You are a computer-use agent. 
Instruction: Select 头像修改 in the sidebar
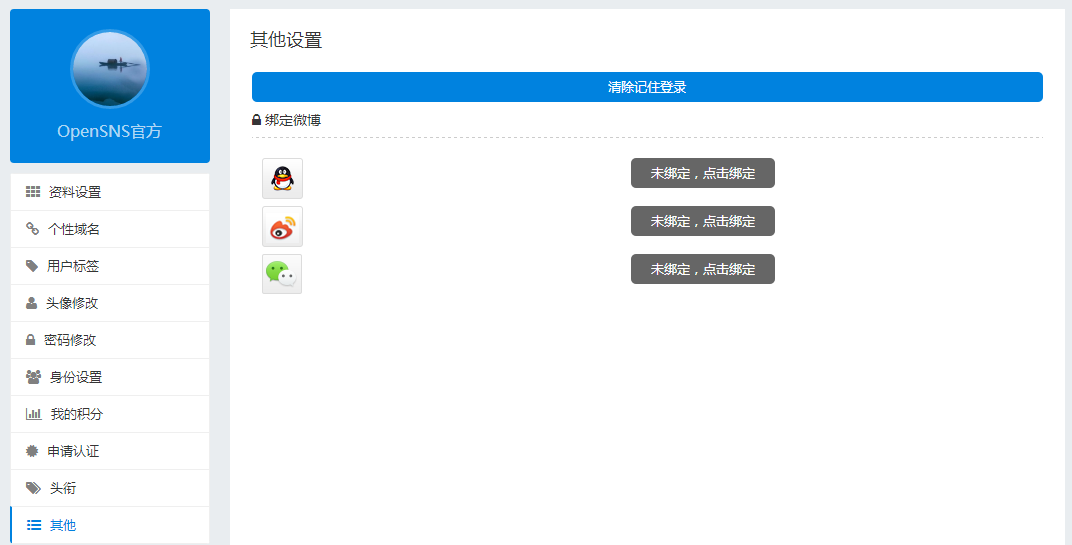point(110,303)
